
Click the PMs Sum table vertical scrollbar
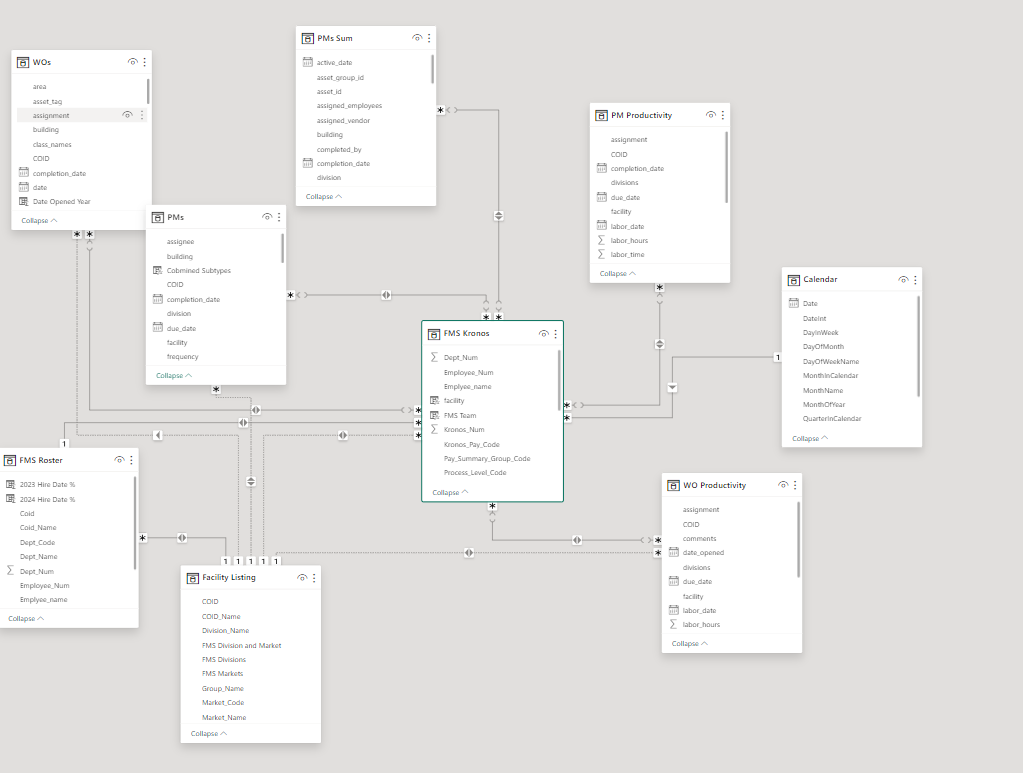(x=432, y=68)
